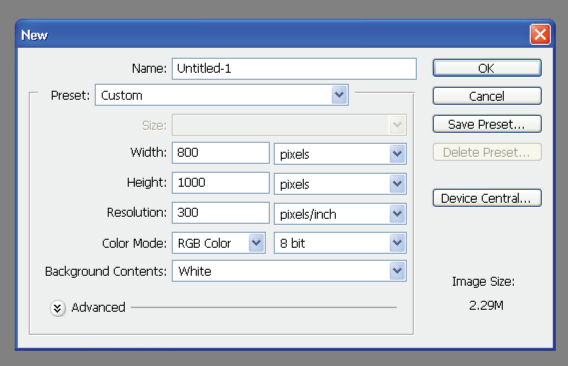The image size is (568, 366).
Task: Click the Advanced label text
Action: (98, 308)
